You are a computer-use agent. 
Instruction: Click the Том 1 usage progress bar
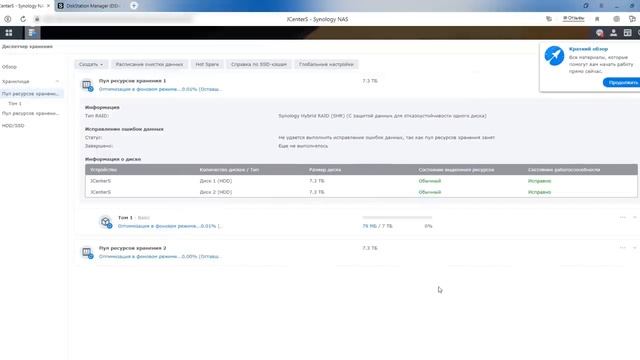point(397,218)
